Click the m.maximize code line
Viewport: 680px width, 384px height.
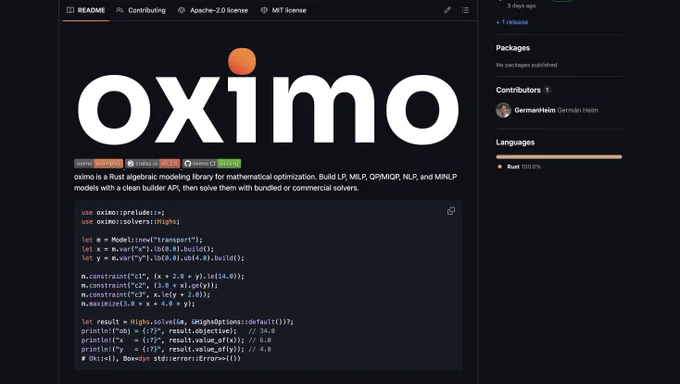pos(138,304)
